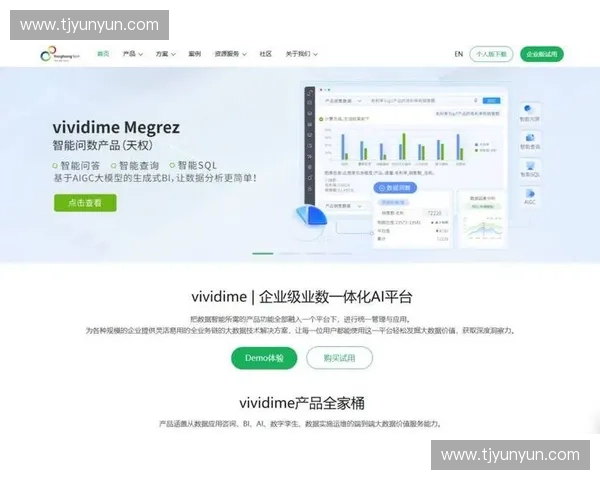The width and height of the screenshot is (600, 480).
Task: Expand the 资源服务 menu
Action: [230, 54]
